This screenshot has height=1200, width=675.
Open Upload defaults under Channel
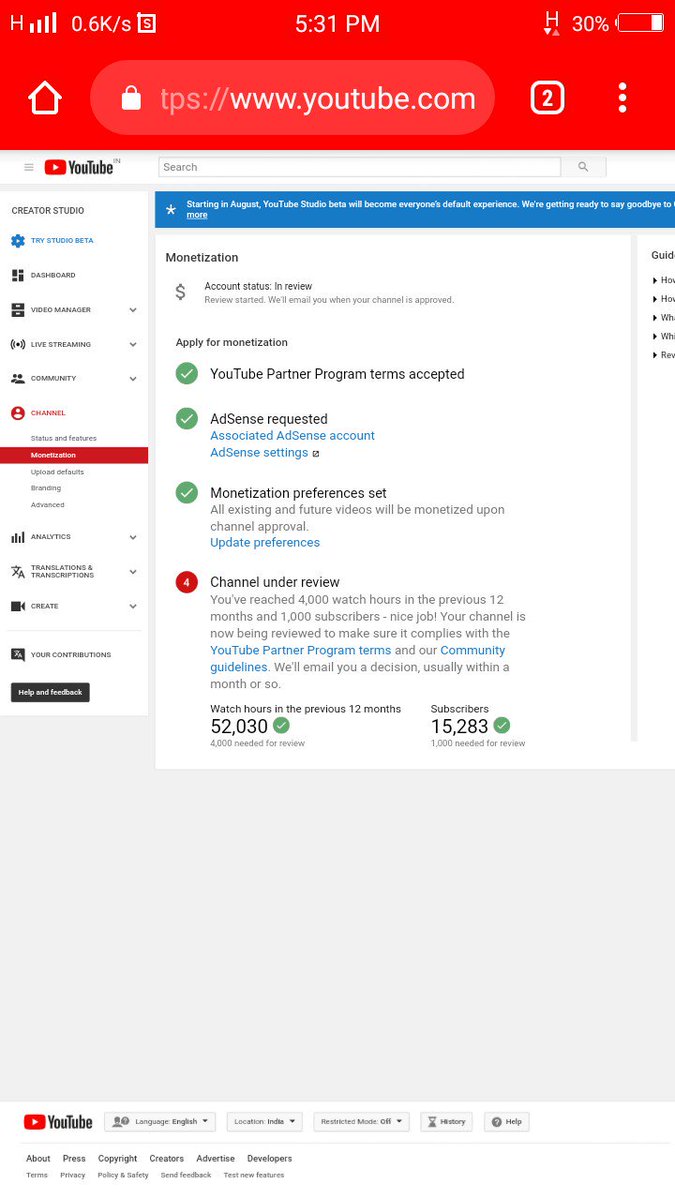click(x=57, y=472)
